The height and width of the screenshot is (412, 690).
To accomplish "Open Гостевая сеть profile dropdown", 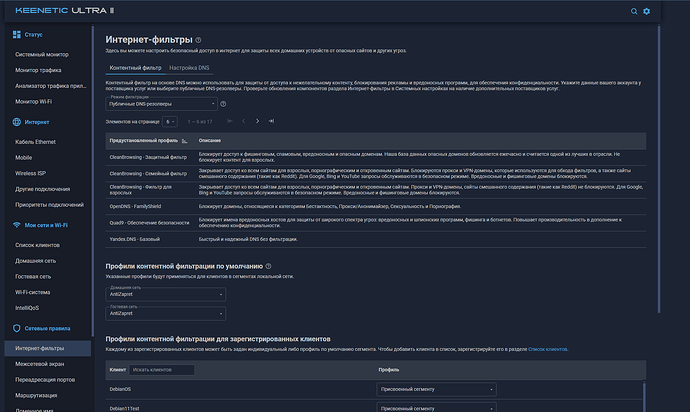I will [x=166, y=313].
